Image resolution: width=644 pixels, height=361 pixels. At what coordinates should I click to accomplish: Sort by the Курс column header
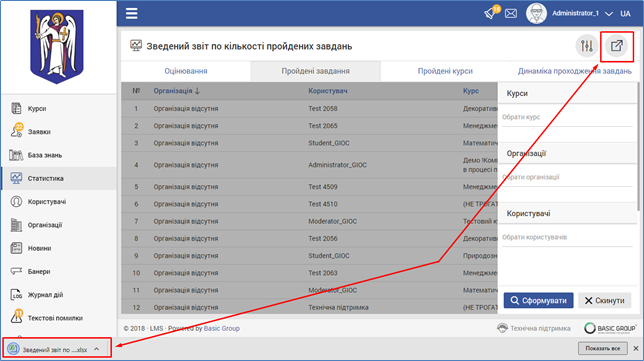[471, 91]
